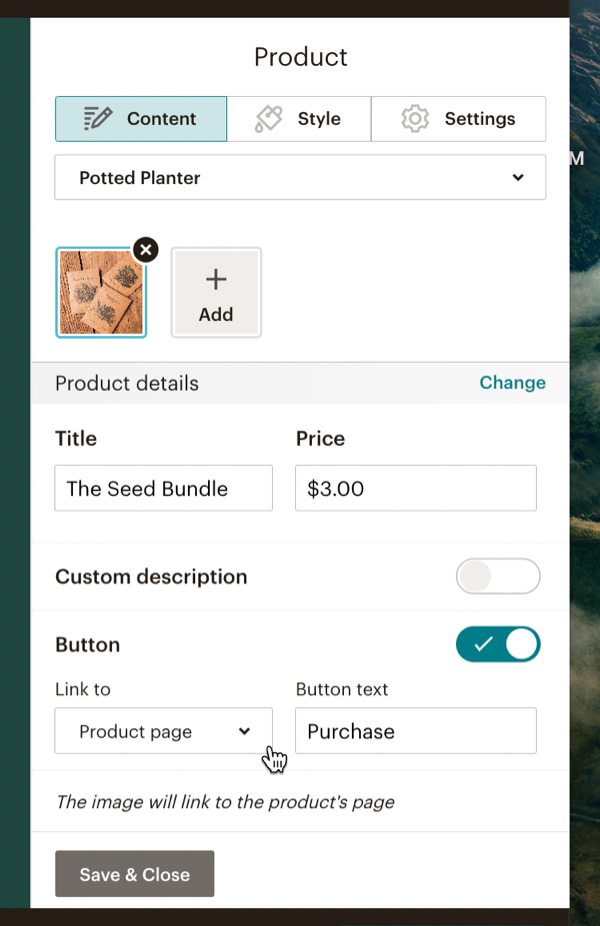
Task: Select the seed bundle product thumbnail
Action: coord(101,292)
